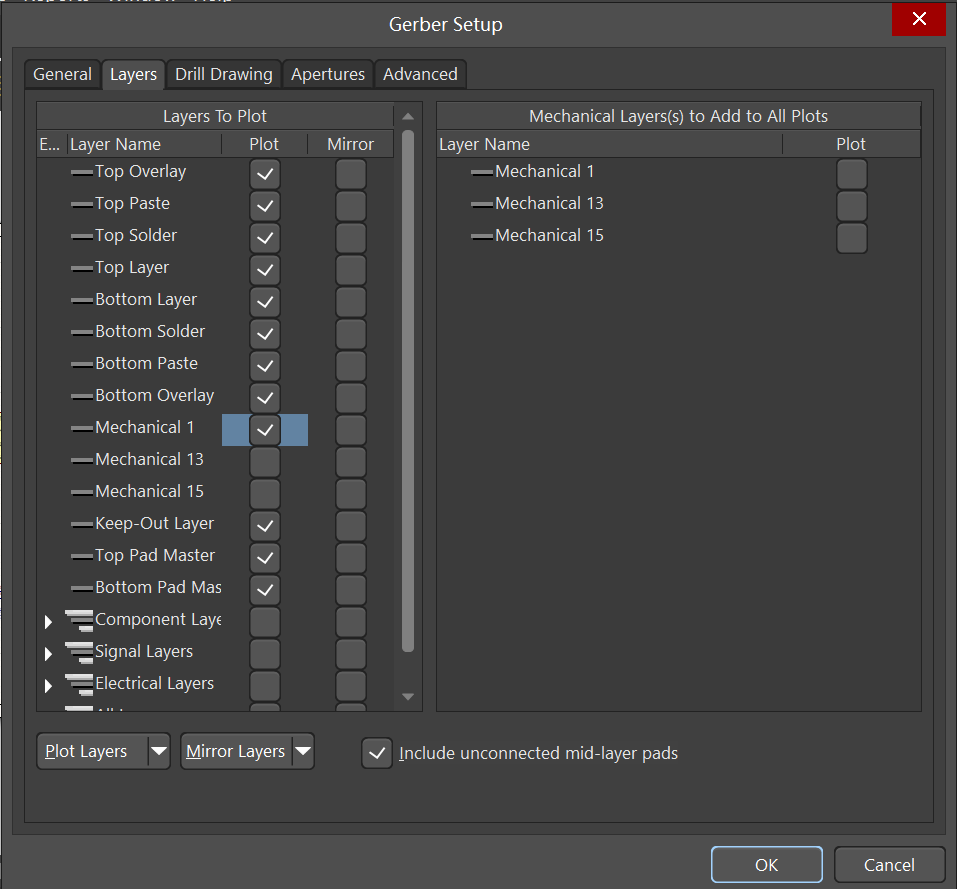The image size is (957, 889).
Task: Toggle Include unconnected mid-layer pads
Action: [377, 753]
